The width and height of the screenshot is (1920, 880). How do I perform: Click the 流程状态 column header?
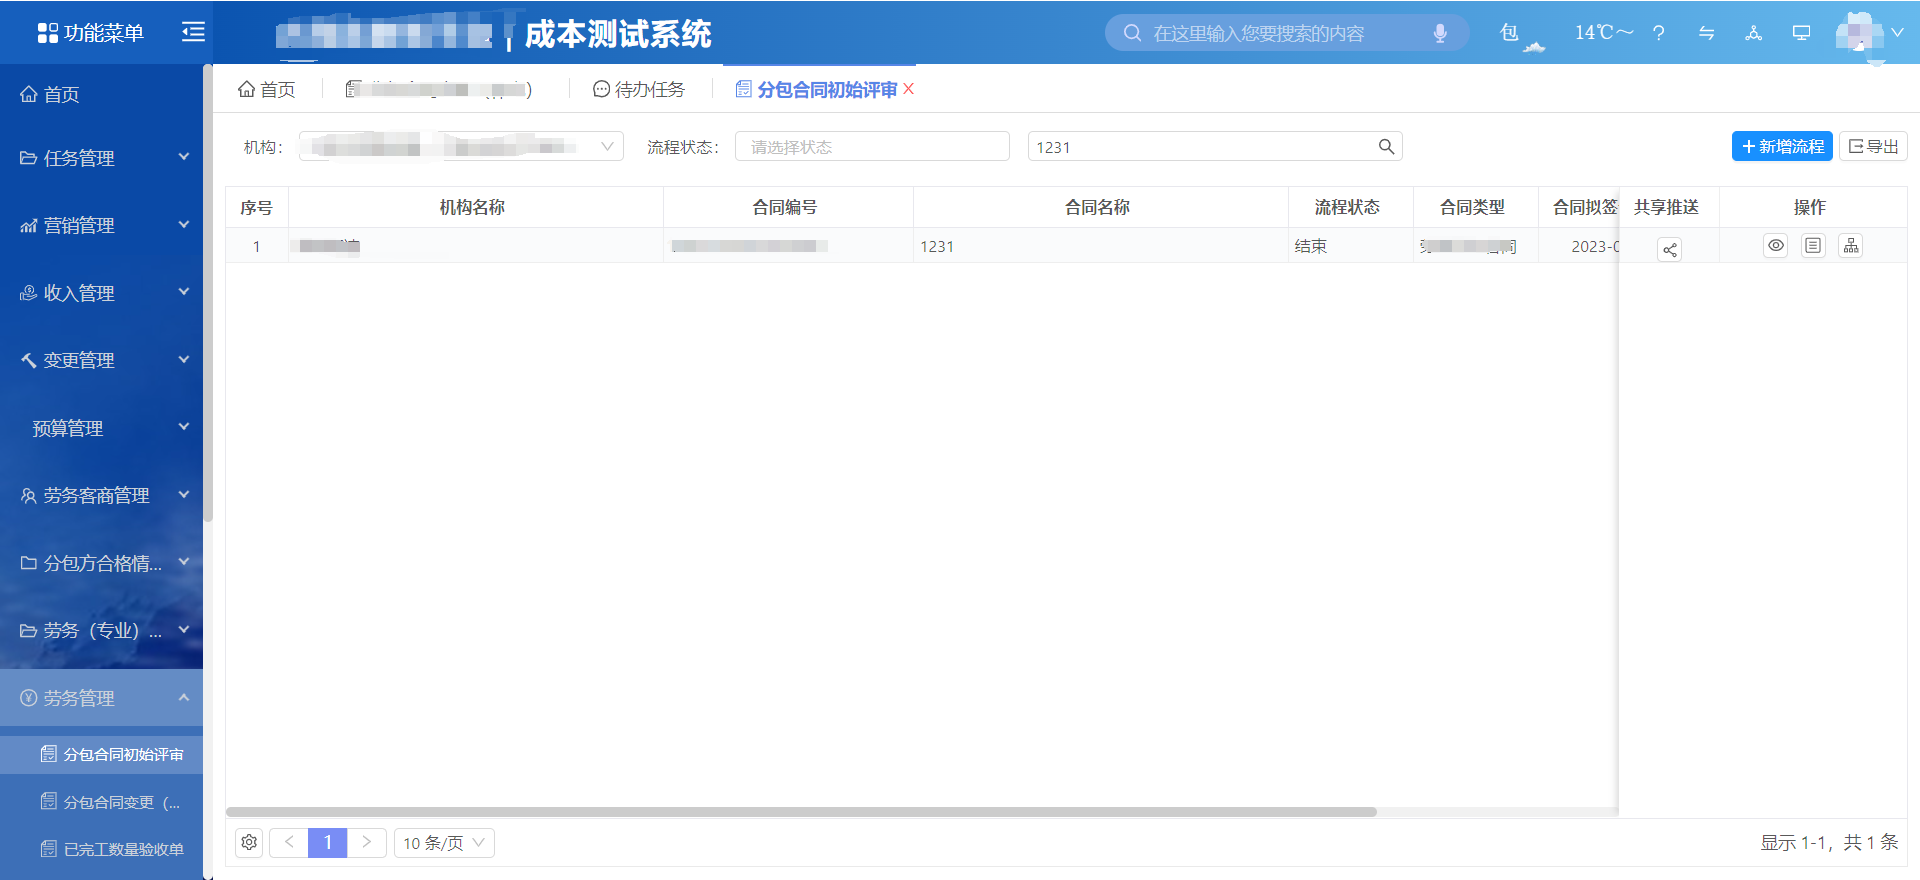1350,207
